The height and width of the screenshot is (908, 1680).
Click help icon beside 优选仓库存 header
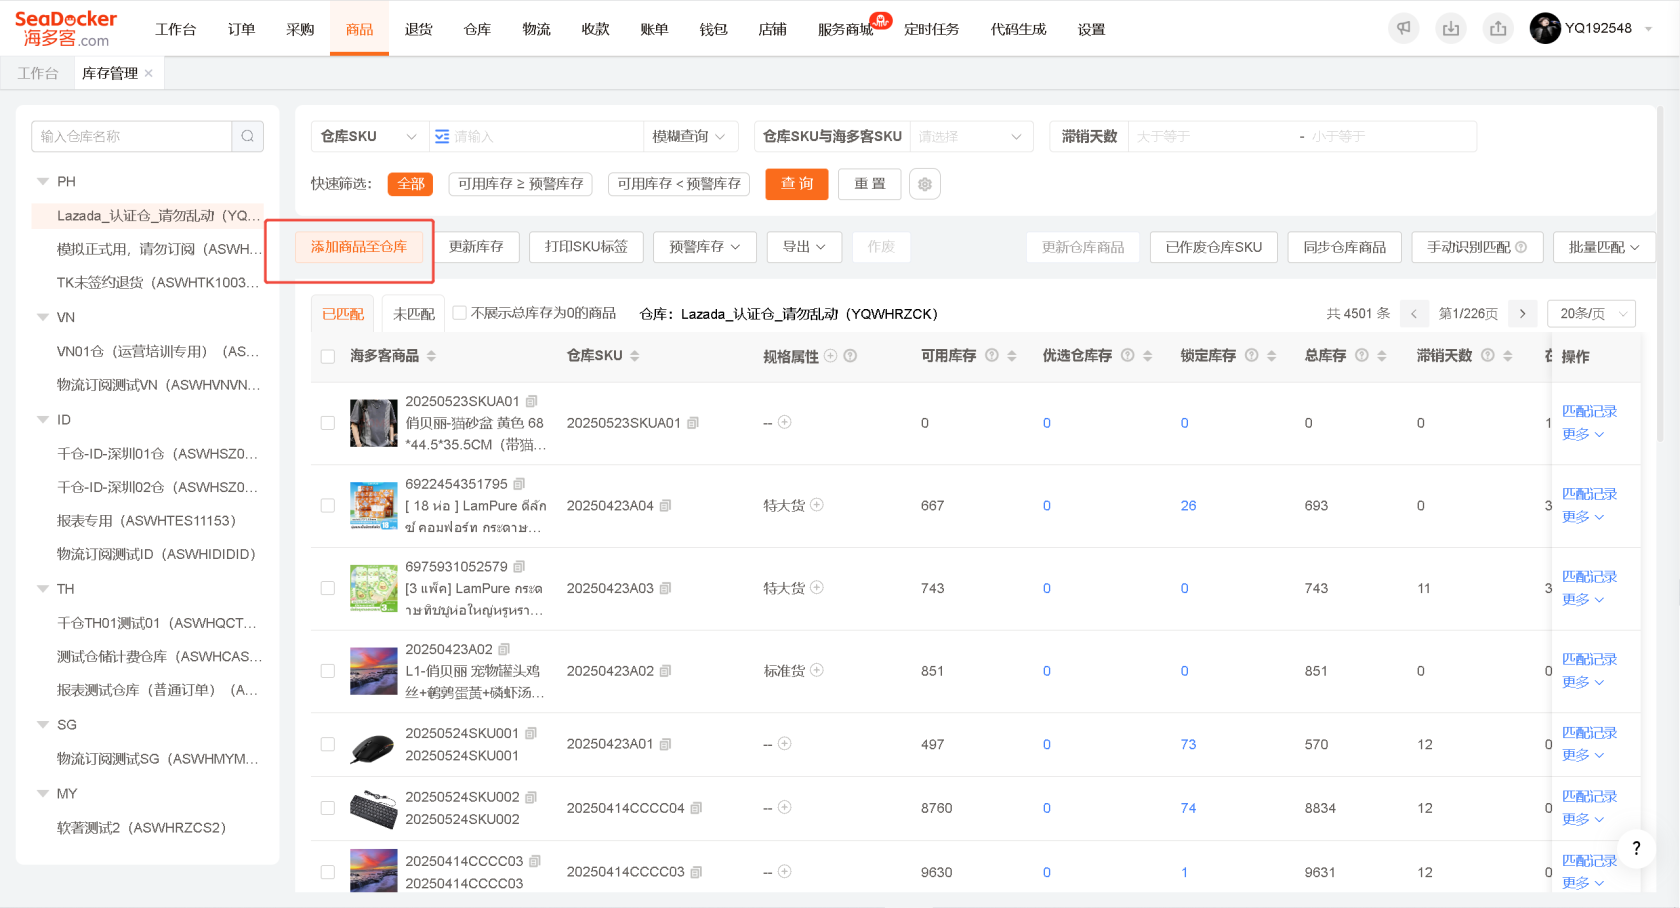pos(1127,355)
